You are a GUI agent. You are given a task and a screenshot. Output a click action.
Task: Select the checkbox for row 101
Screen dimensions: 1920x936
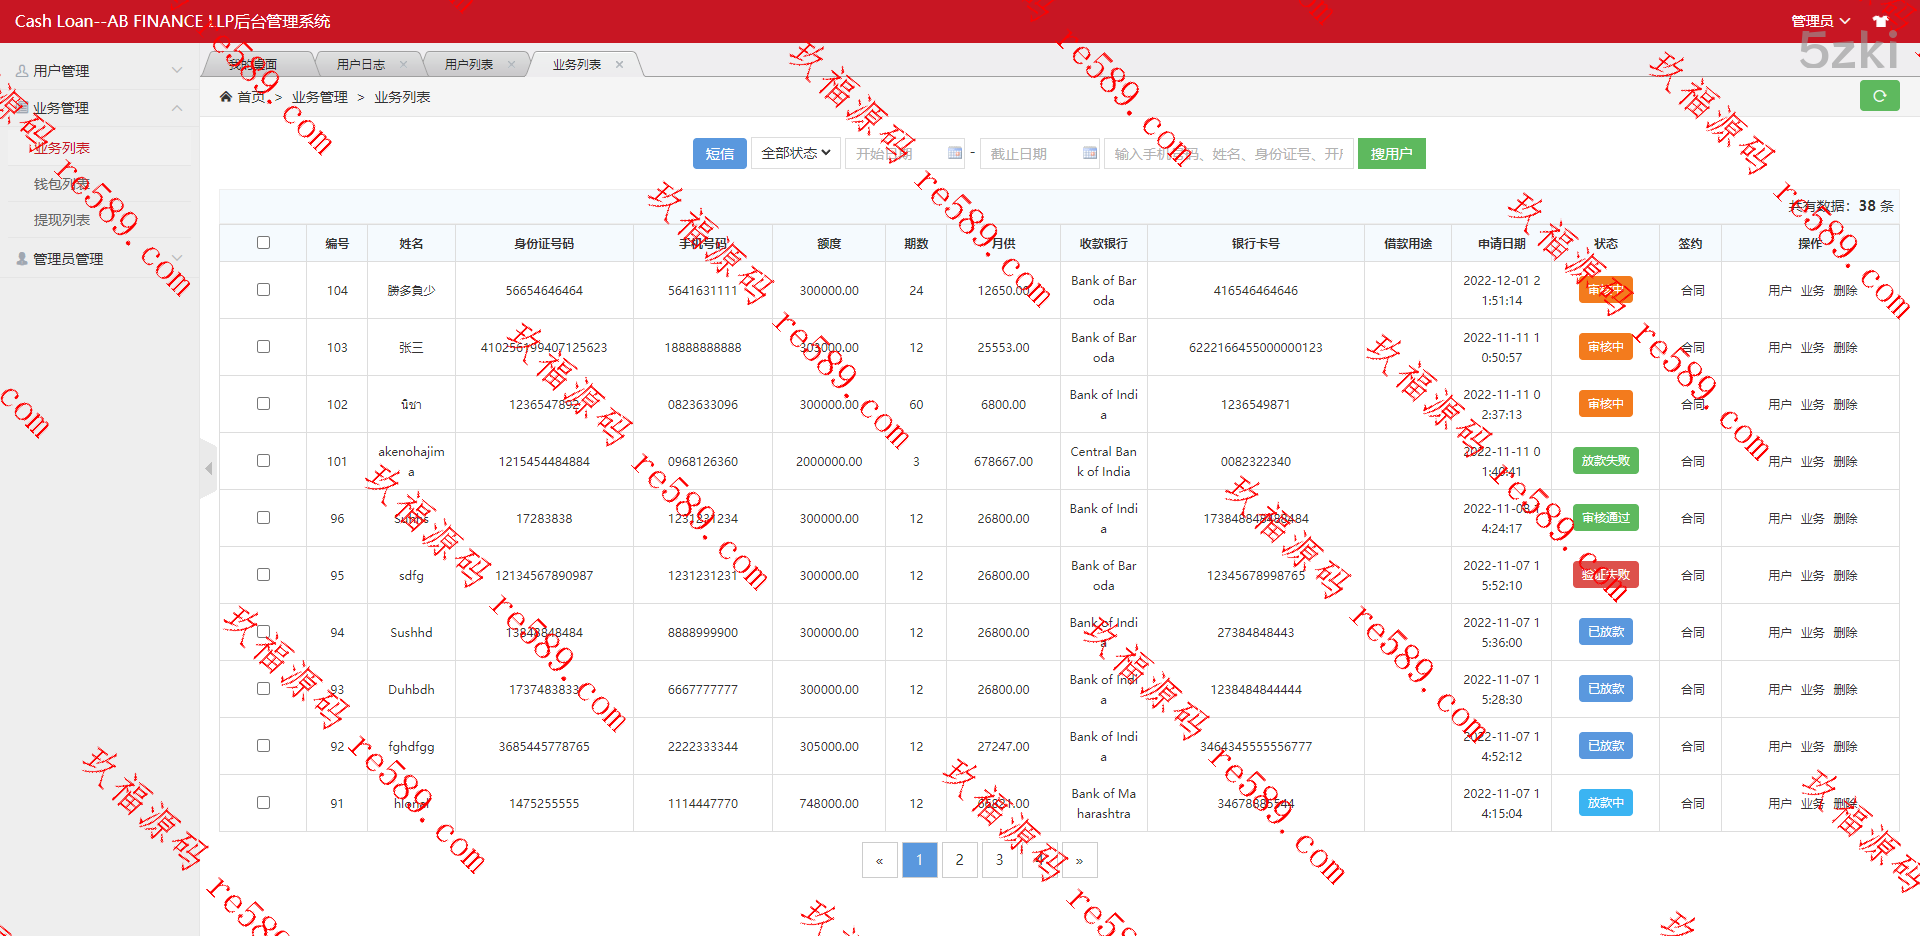pos(263,461)
